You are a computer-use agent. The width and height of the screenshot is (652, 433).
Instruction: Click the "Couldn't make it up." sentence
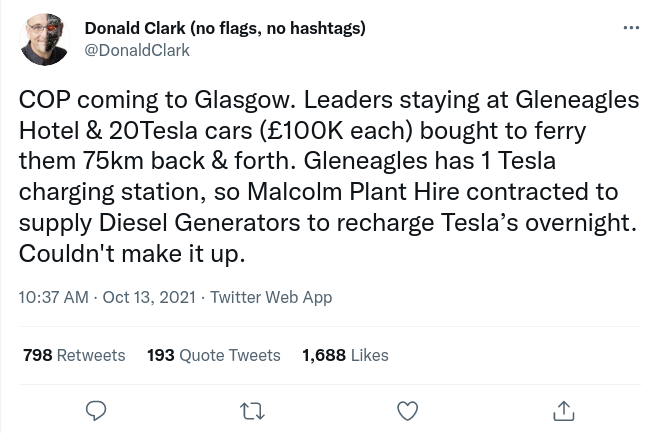(131, 253)
